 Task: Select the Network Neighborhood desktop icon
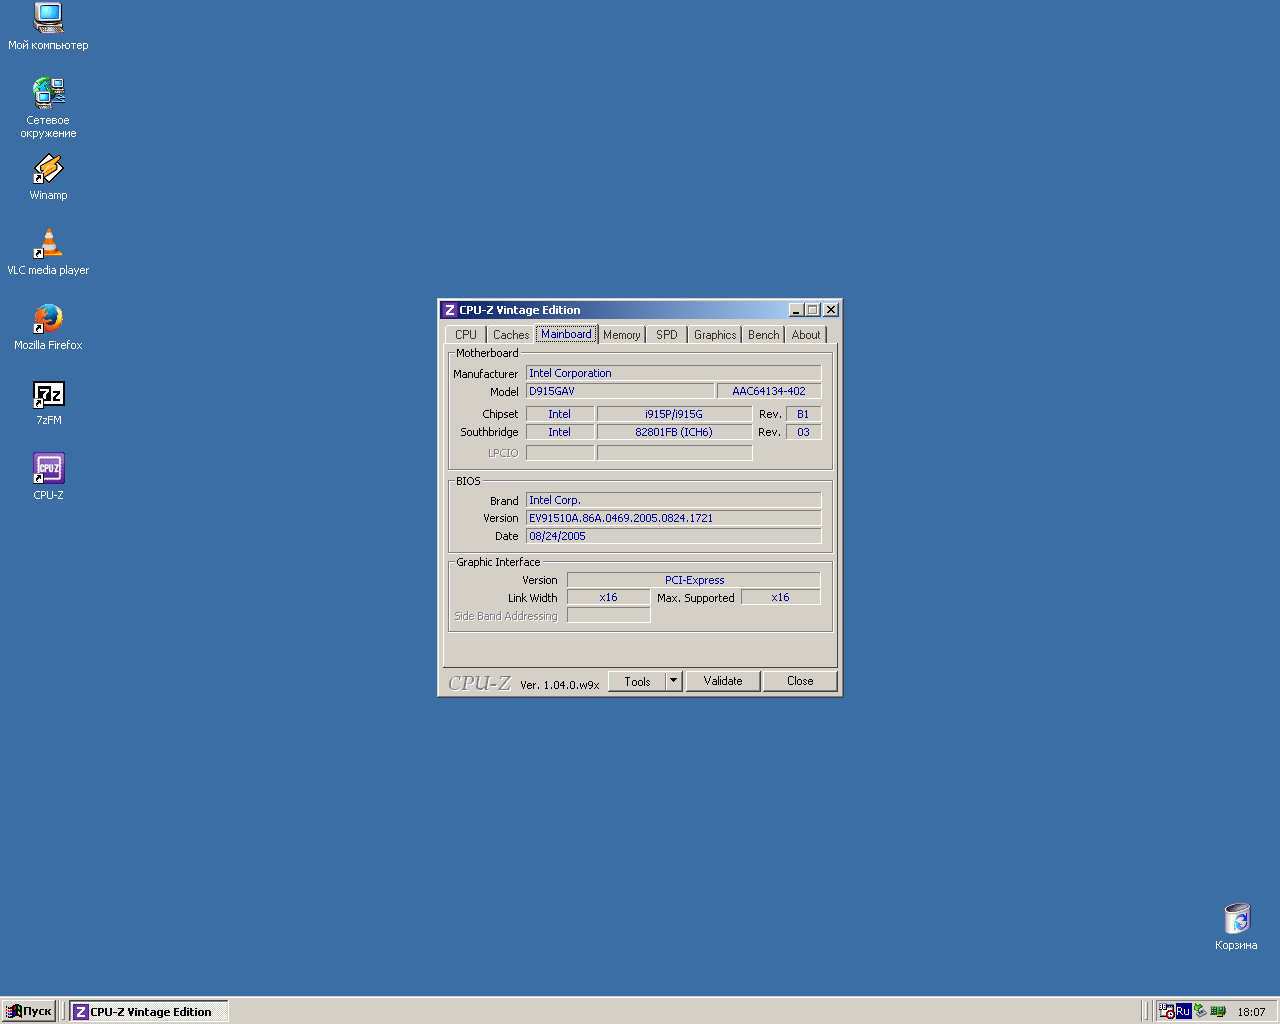(48, 108)
